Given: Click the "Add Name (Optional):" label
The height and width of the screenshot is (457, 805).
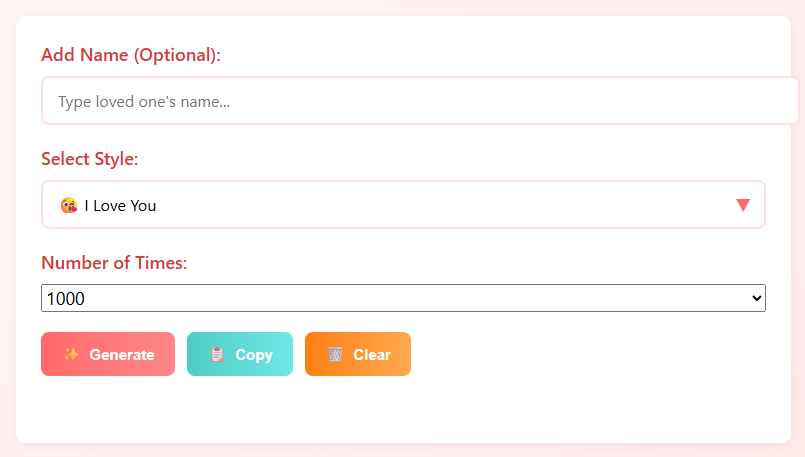Looking at the screenshot, I should [131, 55].
